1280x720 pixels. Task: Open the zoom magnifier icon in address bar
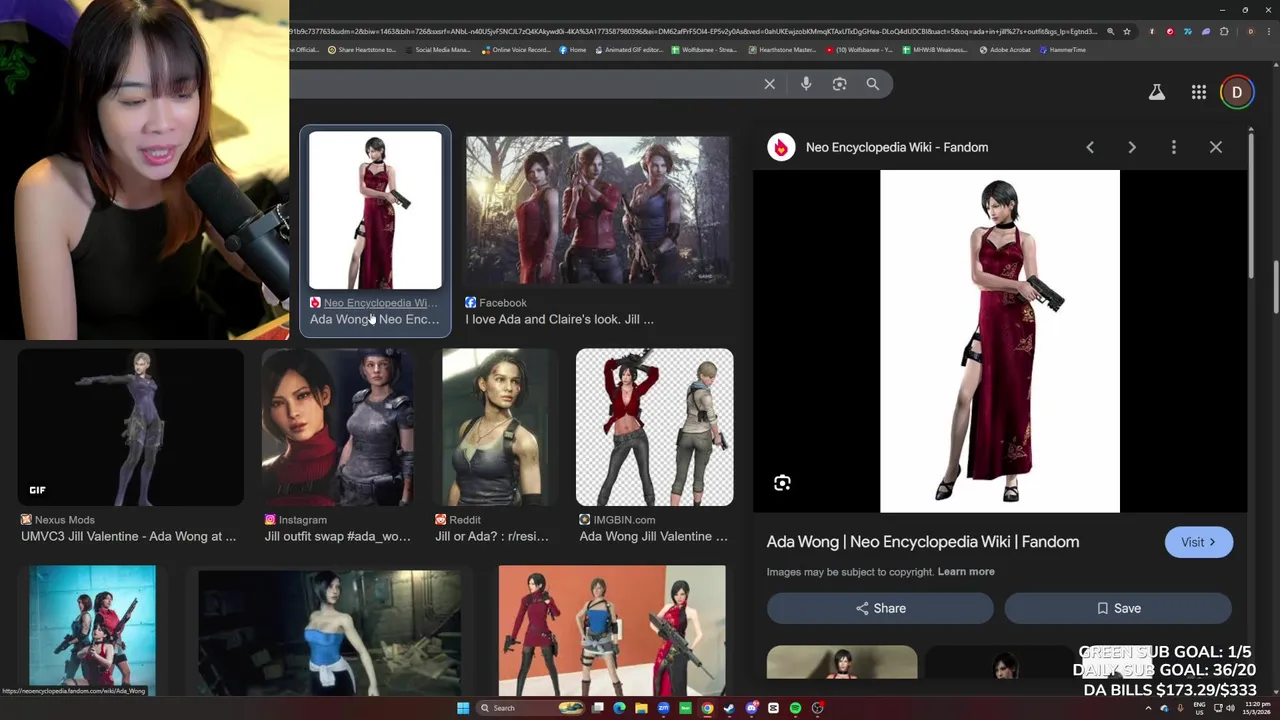coord(1111,31)
